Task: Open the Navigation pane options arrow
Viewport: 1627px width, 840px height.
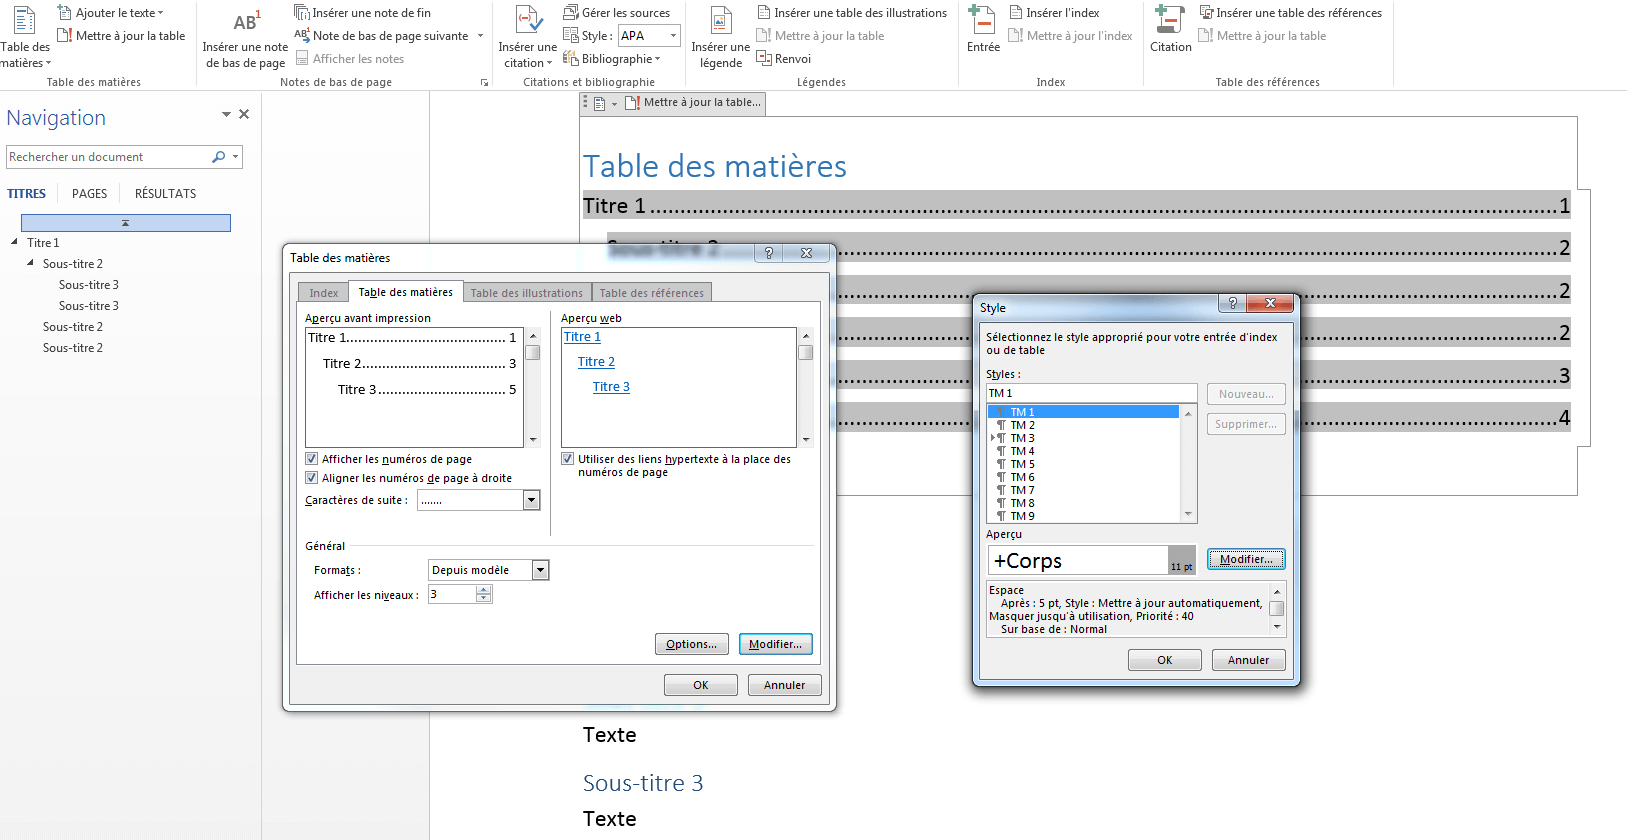Action: [x=226, y=115]
